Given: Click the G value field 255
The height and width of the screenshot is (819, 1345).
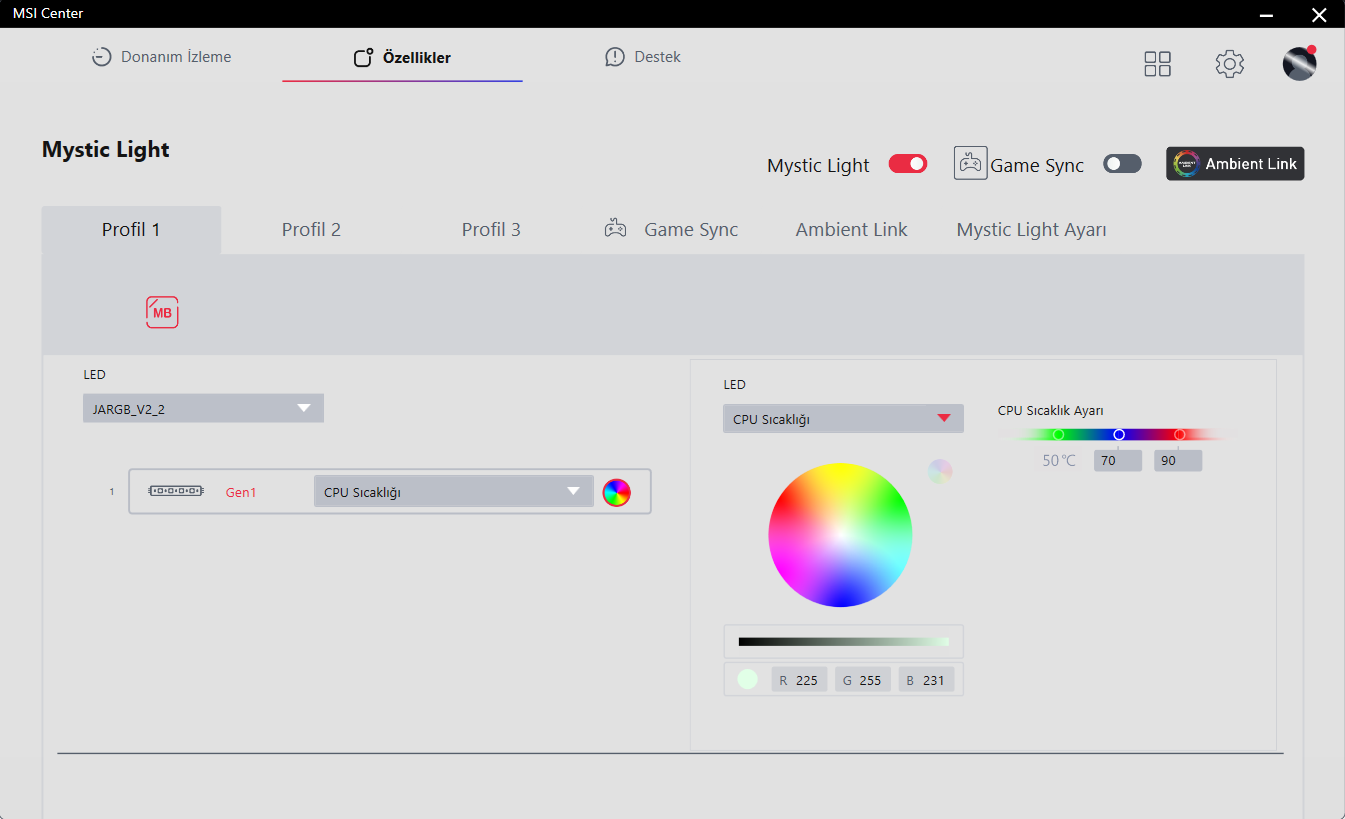Looking at the screenshot, I should click(863, 680).
